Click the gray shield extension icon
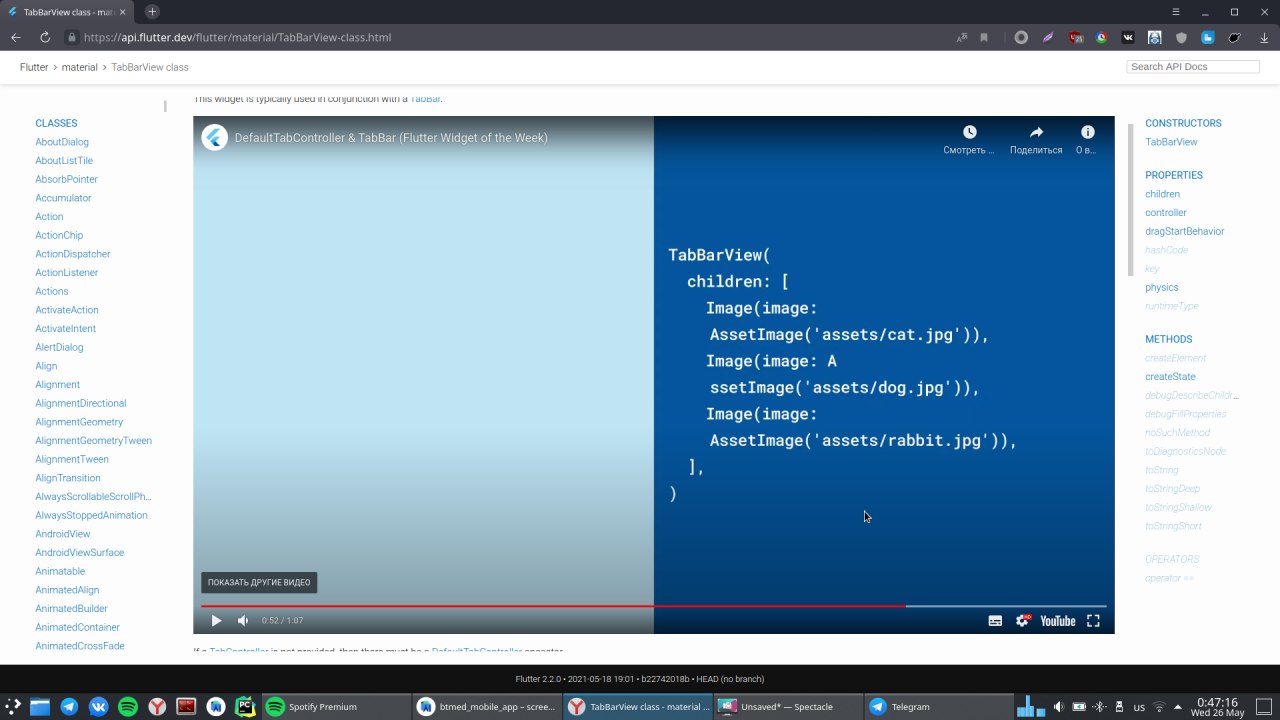The height and width of the screenshot is (720, 1280). point(1181,37)
